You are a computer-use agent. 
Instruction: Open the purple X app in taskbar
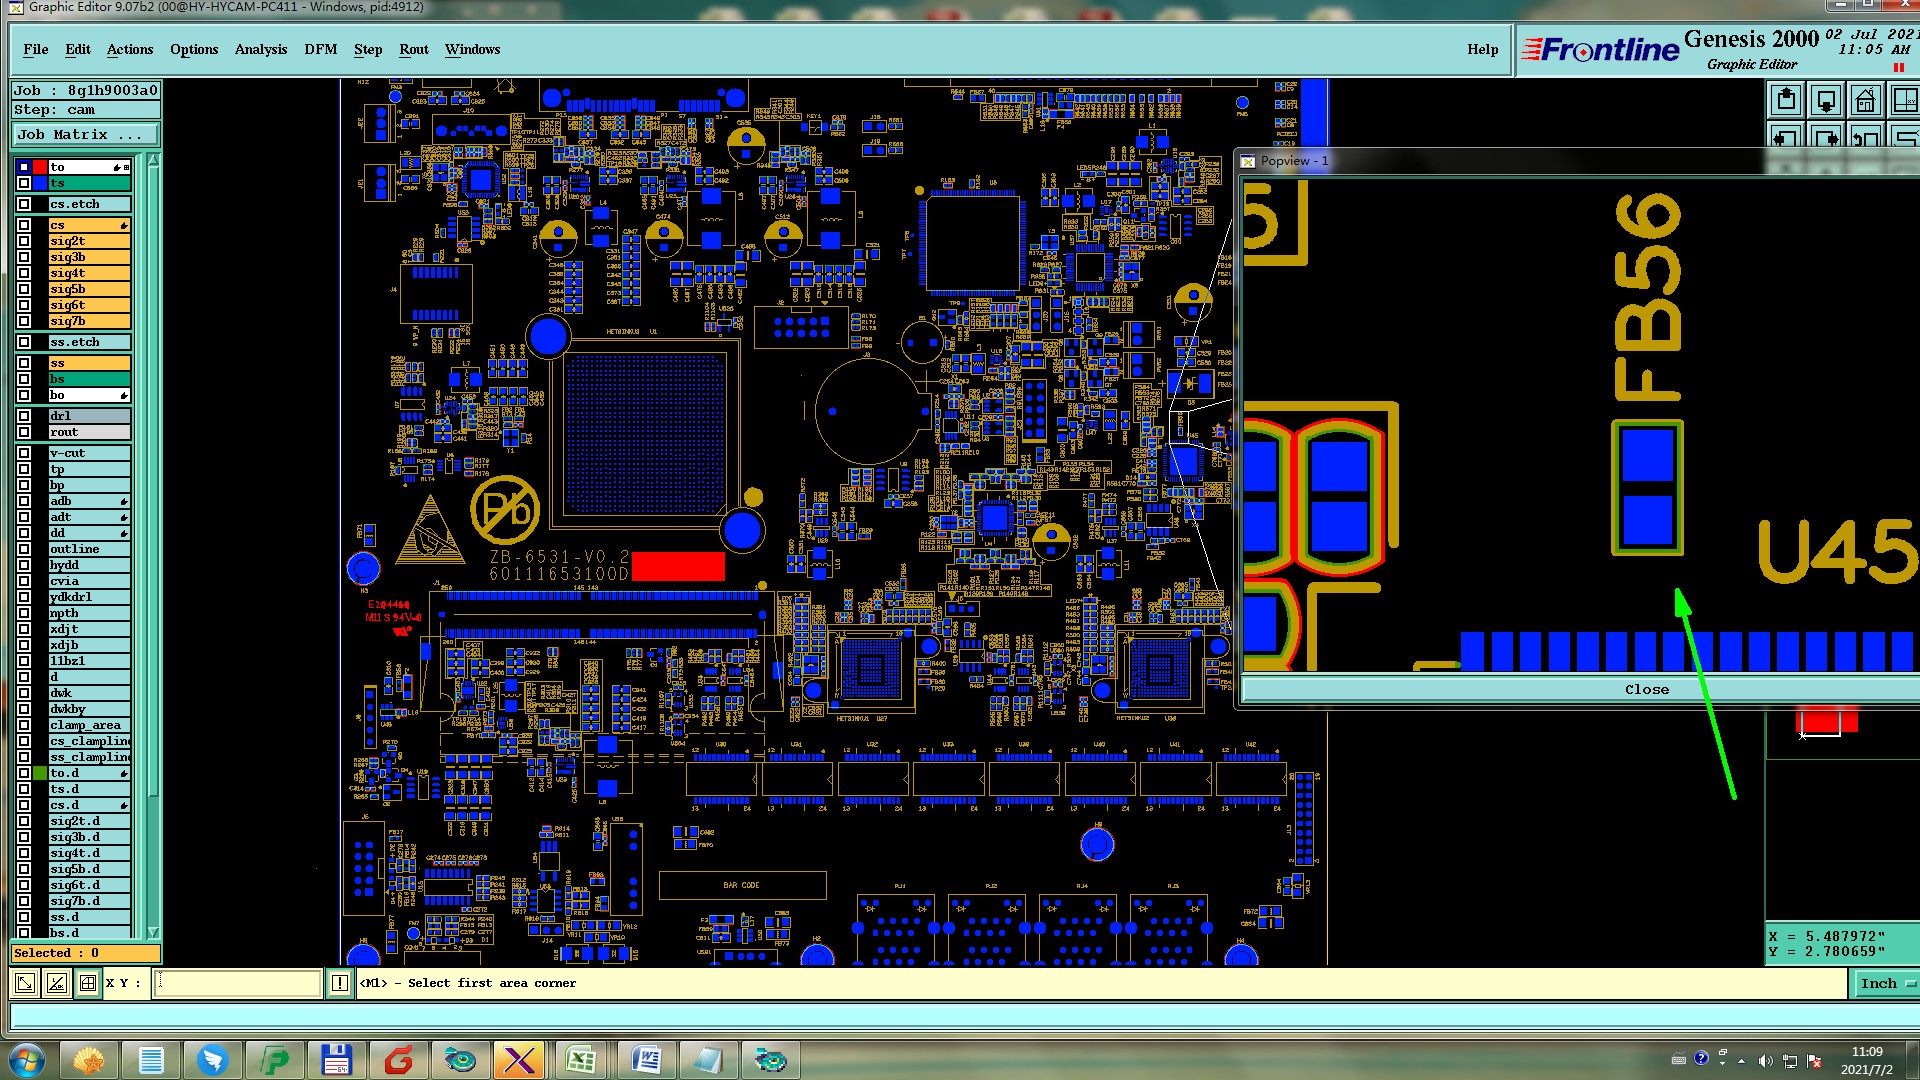tap(520, 1060)
